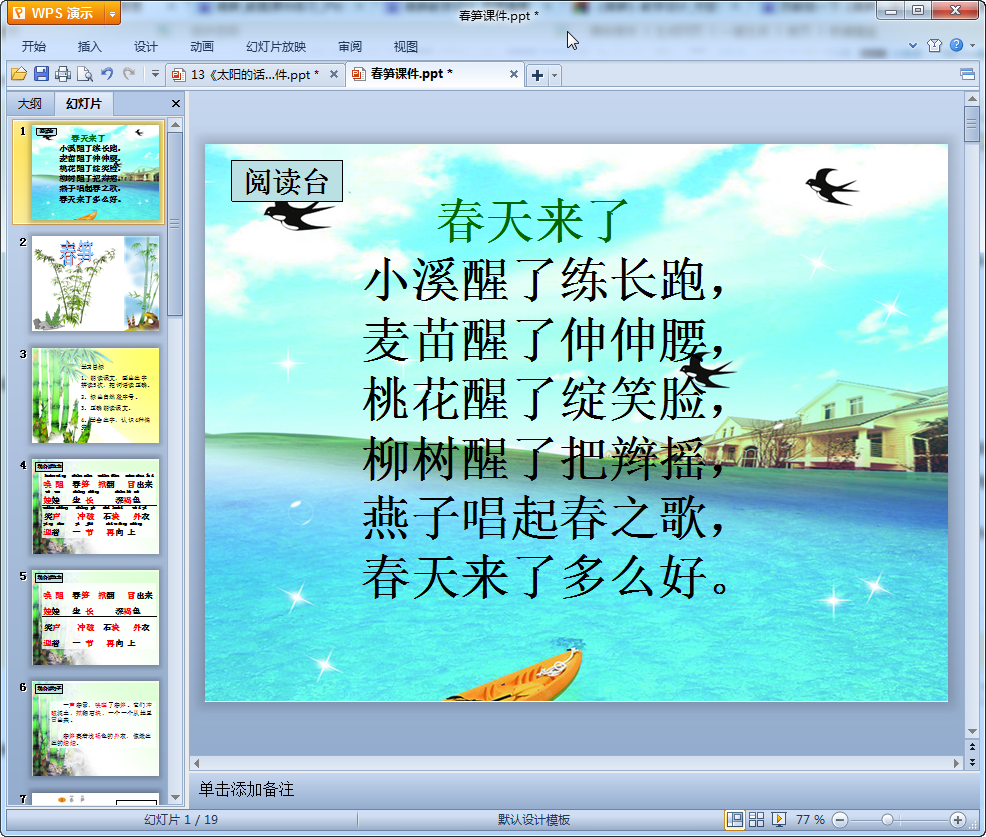Print using the printer icon
The height and width of the screenshot is (837, 986).
click(63, 74)
